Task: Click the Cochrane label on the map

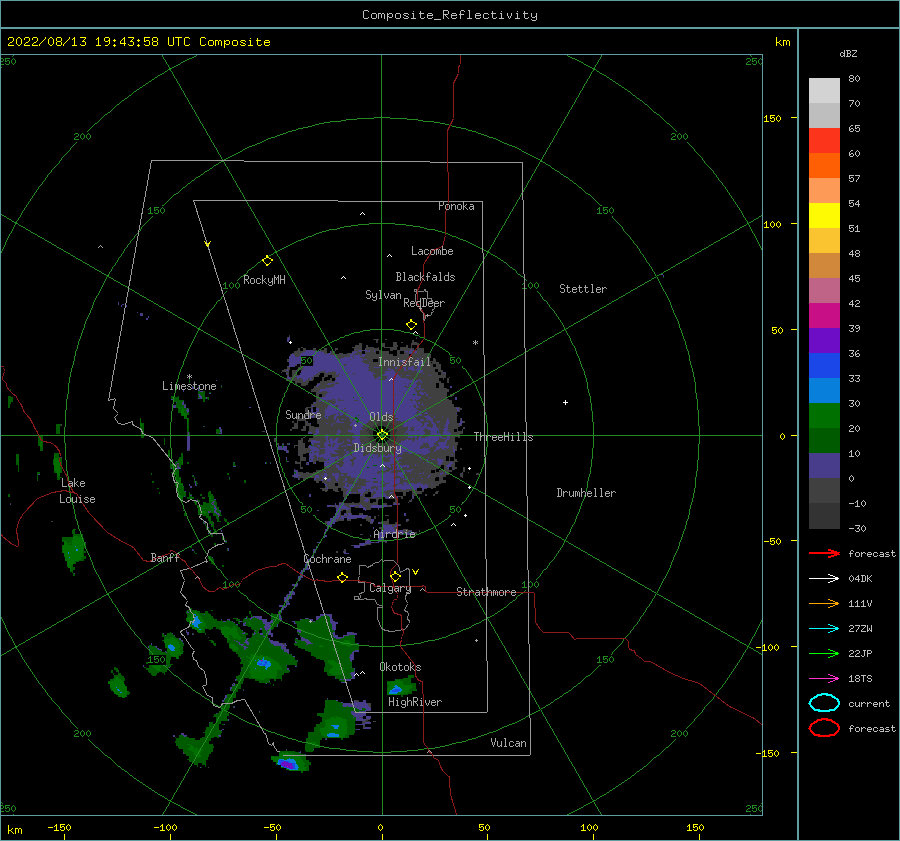Action: pyautogui.click(x=327, y=559)
